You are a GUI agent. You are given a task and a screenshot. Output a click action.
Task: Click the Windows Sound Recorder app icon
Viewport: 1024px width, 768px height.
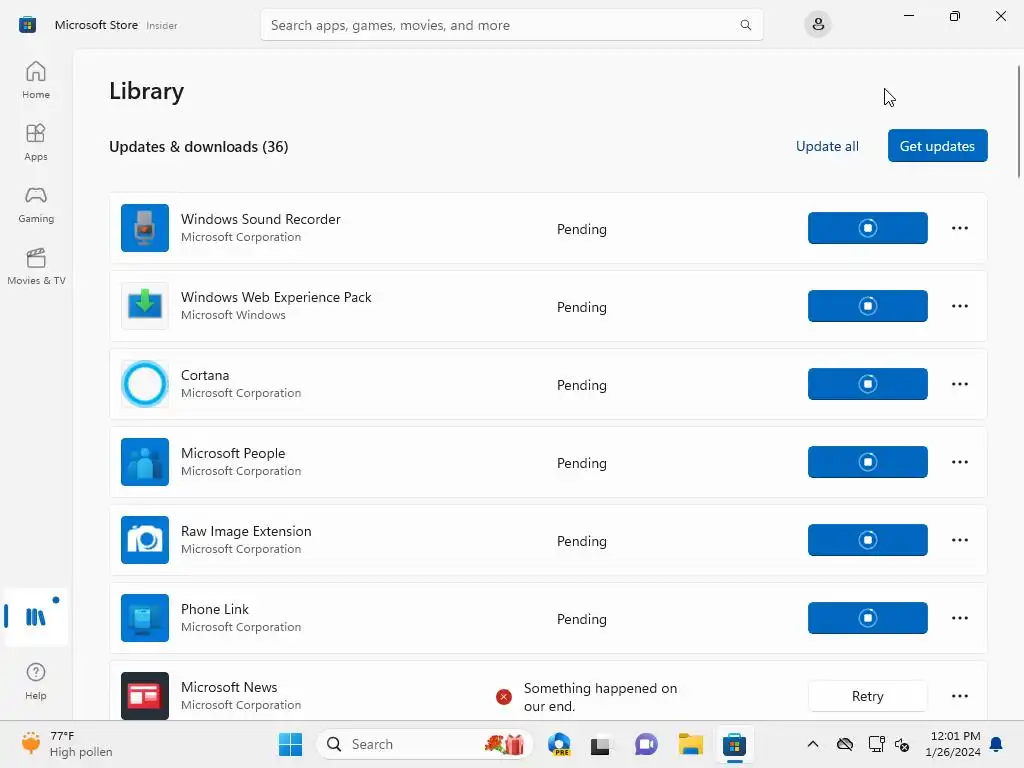click(145, 228)
